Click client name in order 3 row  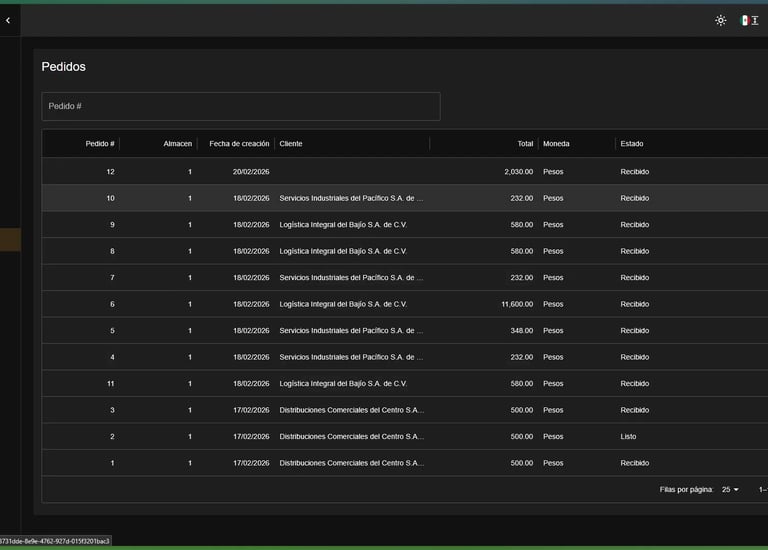(352, 410)
